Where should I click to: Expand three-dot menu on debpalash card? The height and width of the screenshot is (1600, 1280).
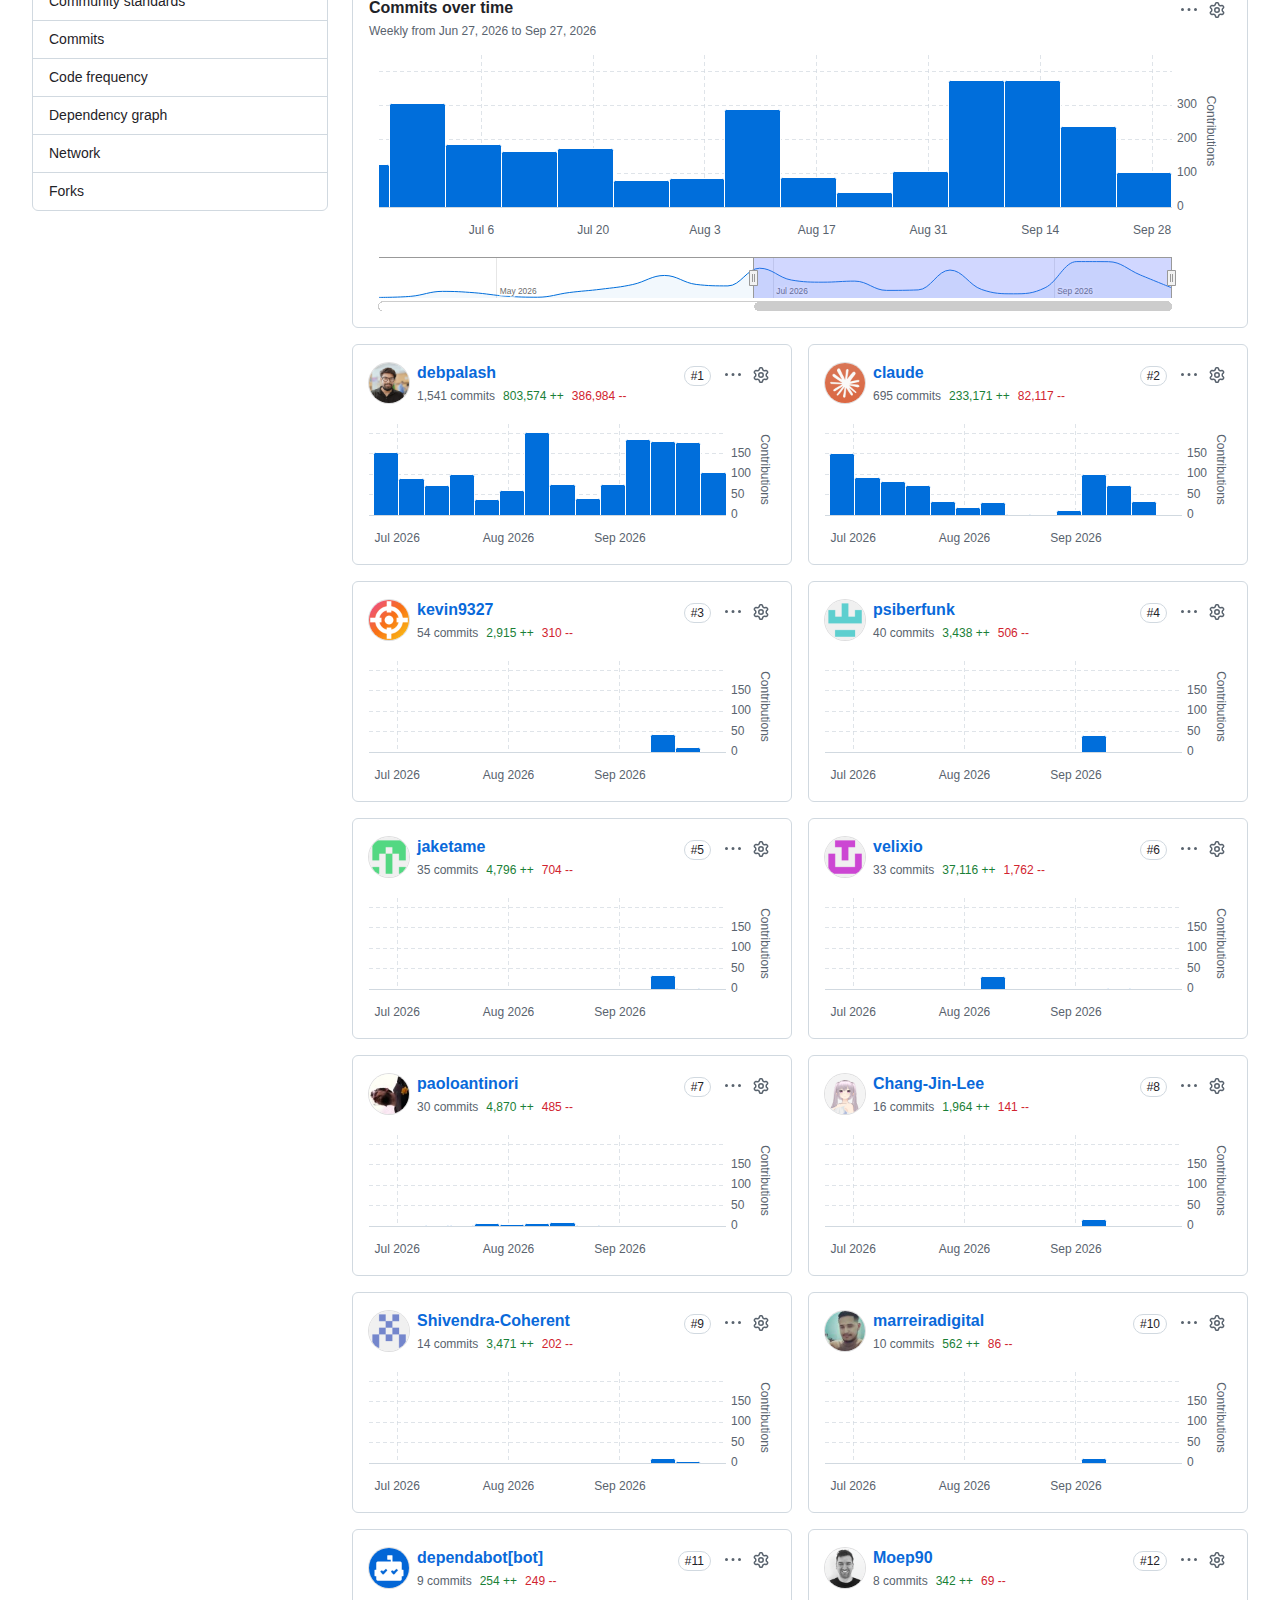pyautogui.click(x=733, y=375)
